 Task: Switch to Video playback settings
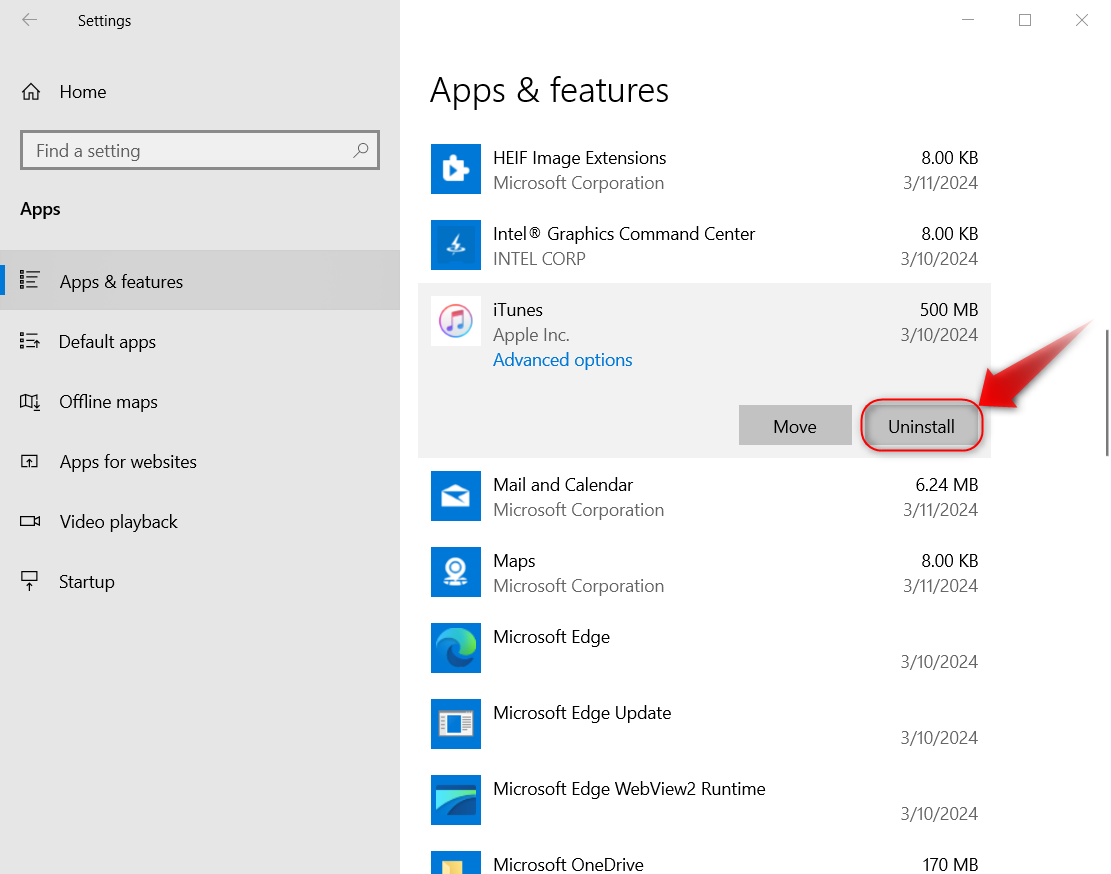click(200, 521)
